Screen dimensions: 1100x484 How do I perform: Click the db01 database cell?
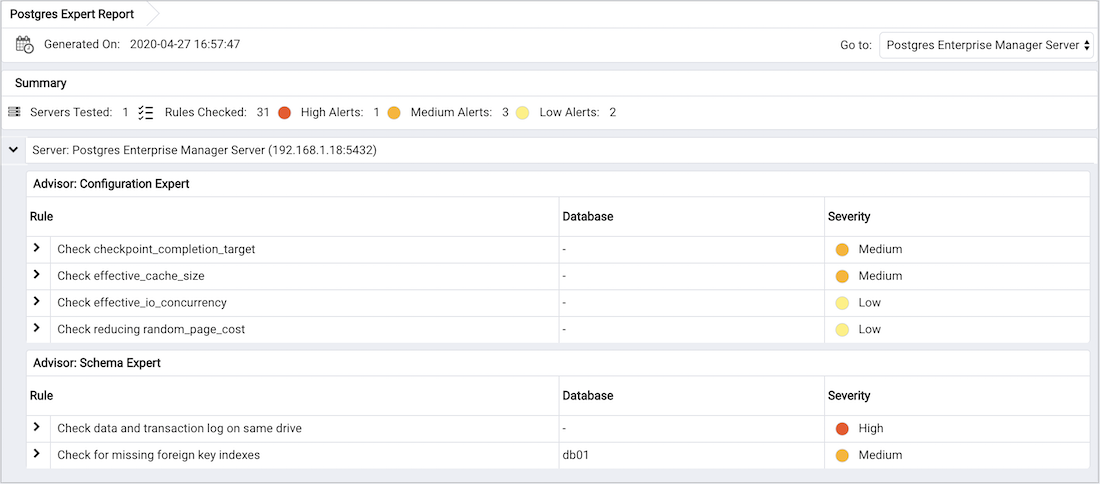575,455
